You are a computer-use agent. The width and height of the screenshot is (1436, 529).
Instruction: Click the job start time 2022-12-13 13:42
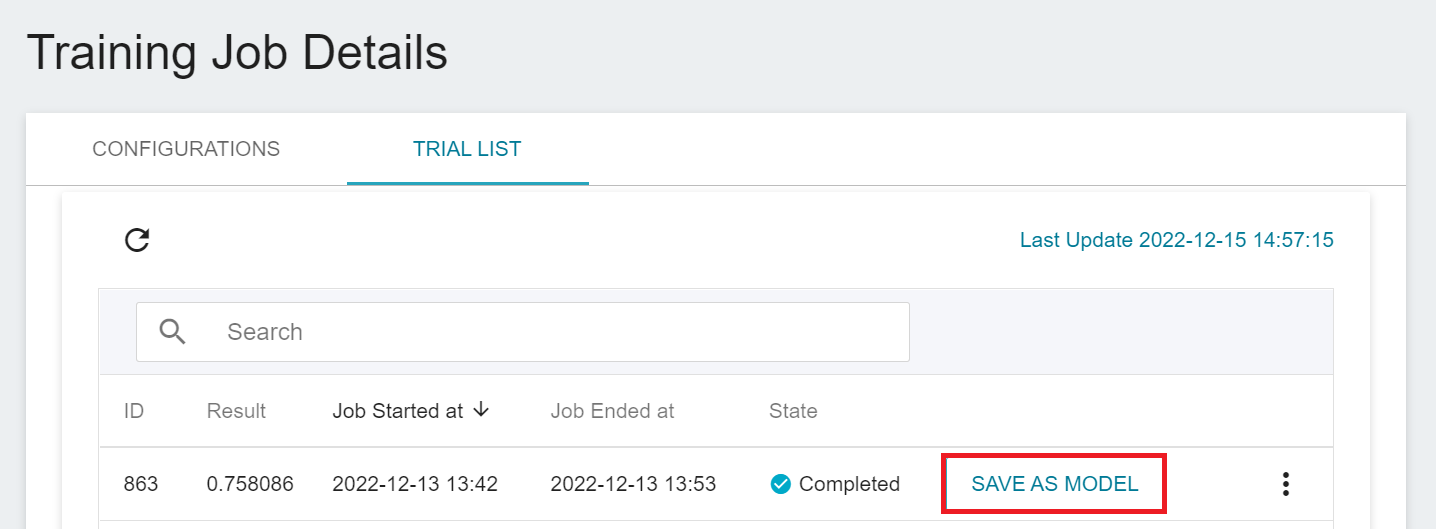click(415, 484)
